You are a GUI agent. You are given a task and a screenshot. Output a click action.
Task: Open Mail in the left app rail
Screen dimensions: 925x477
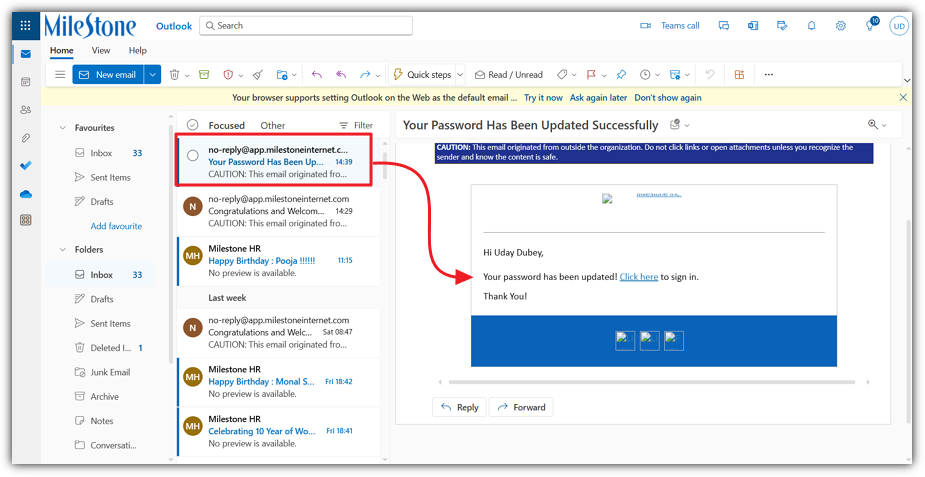(x=25, y=54)
